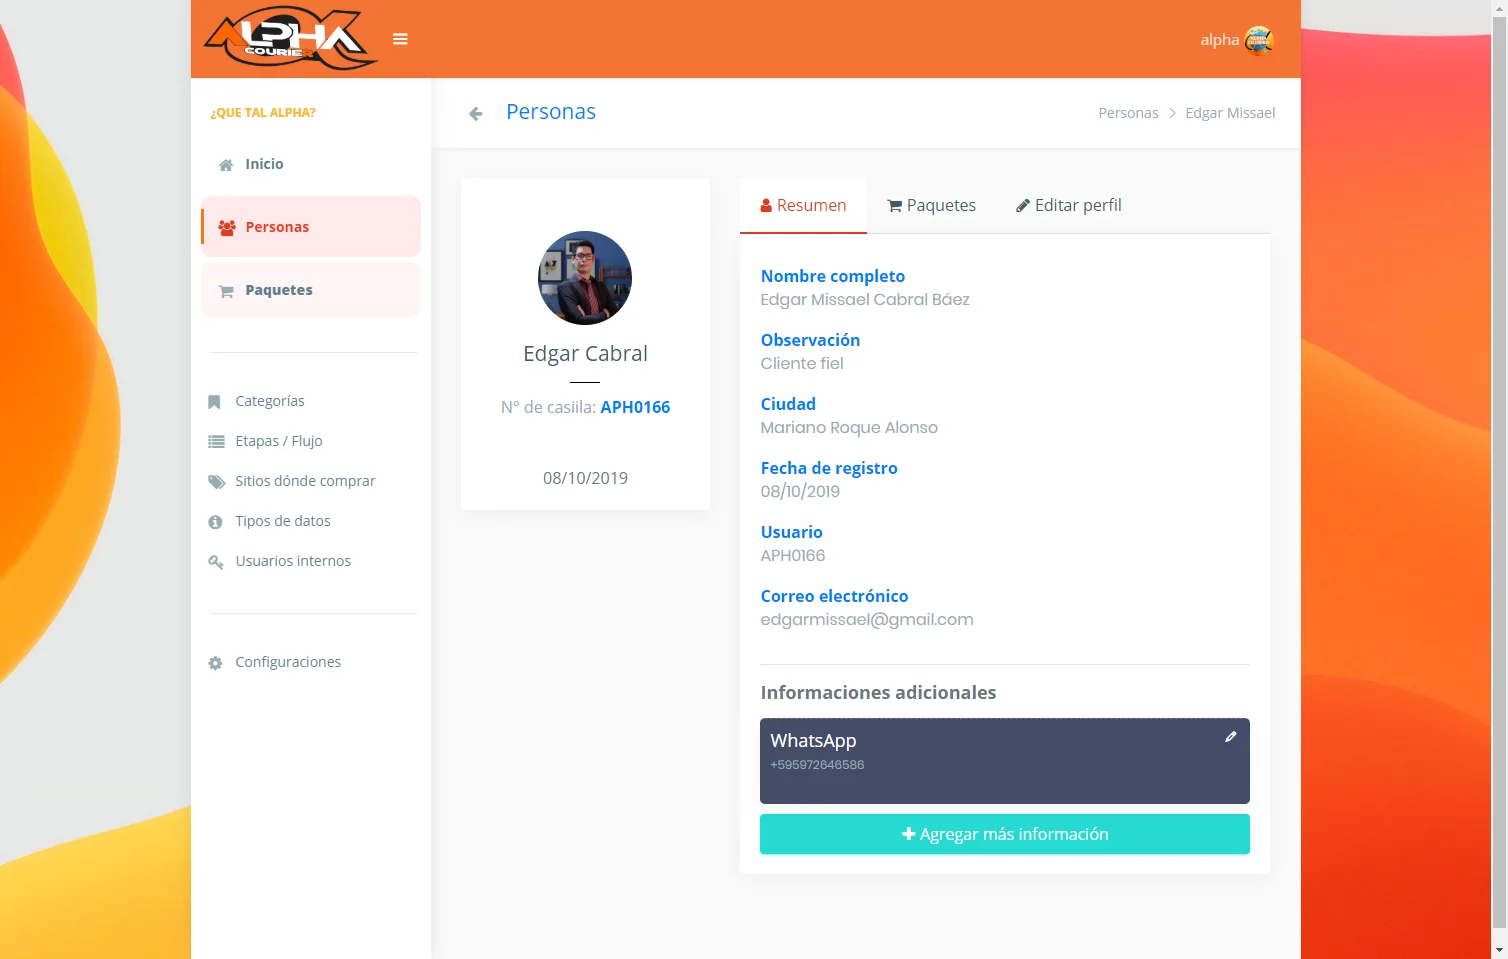Click the Cliente fiel observation text
This screenshot has width=1508, height=959.
(802, 364)
